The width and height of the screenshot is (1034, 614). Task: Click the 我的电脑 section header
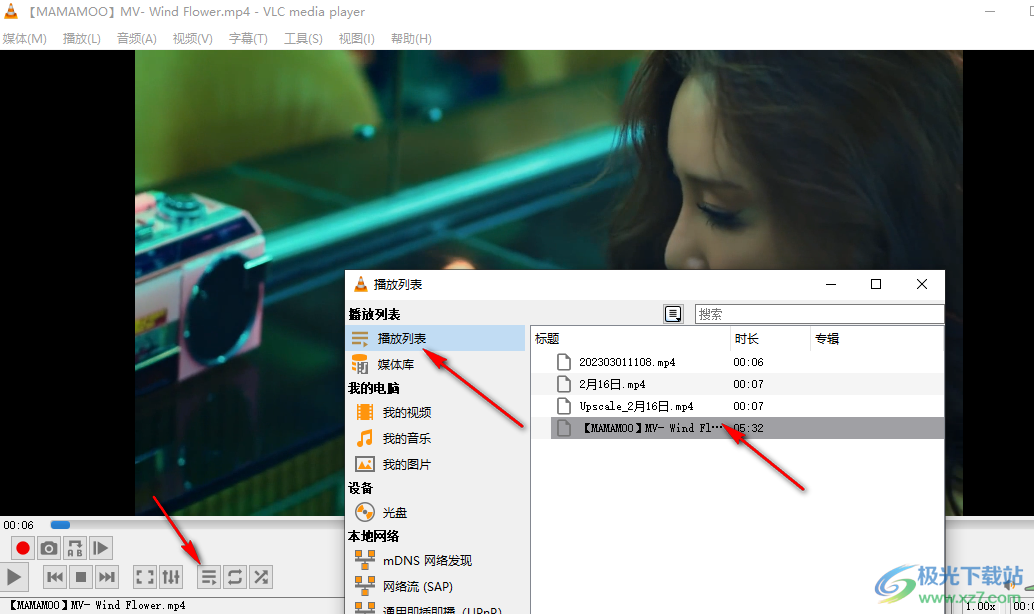[x=373, y=388]
